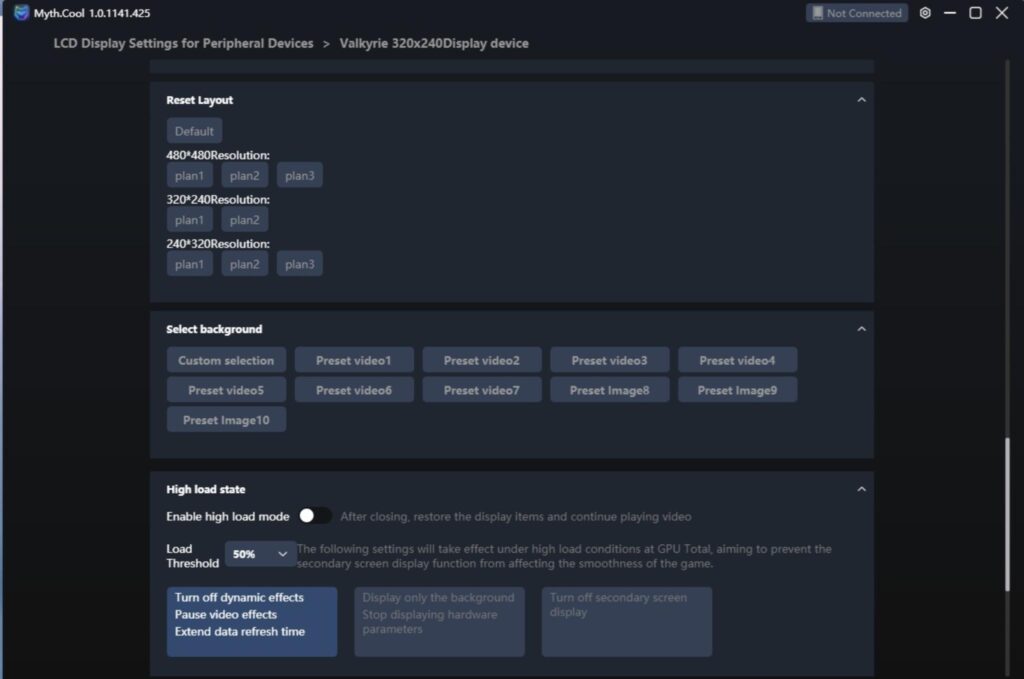Choose Preset video4 background
1024x679 pixels.
(x=737, y=360)
